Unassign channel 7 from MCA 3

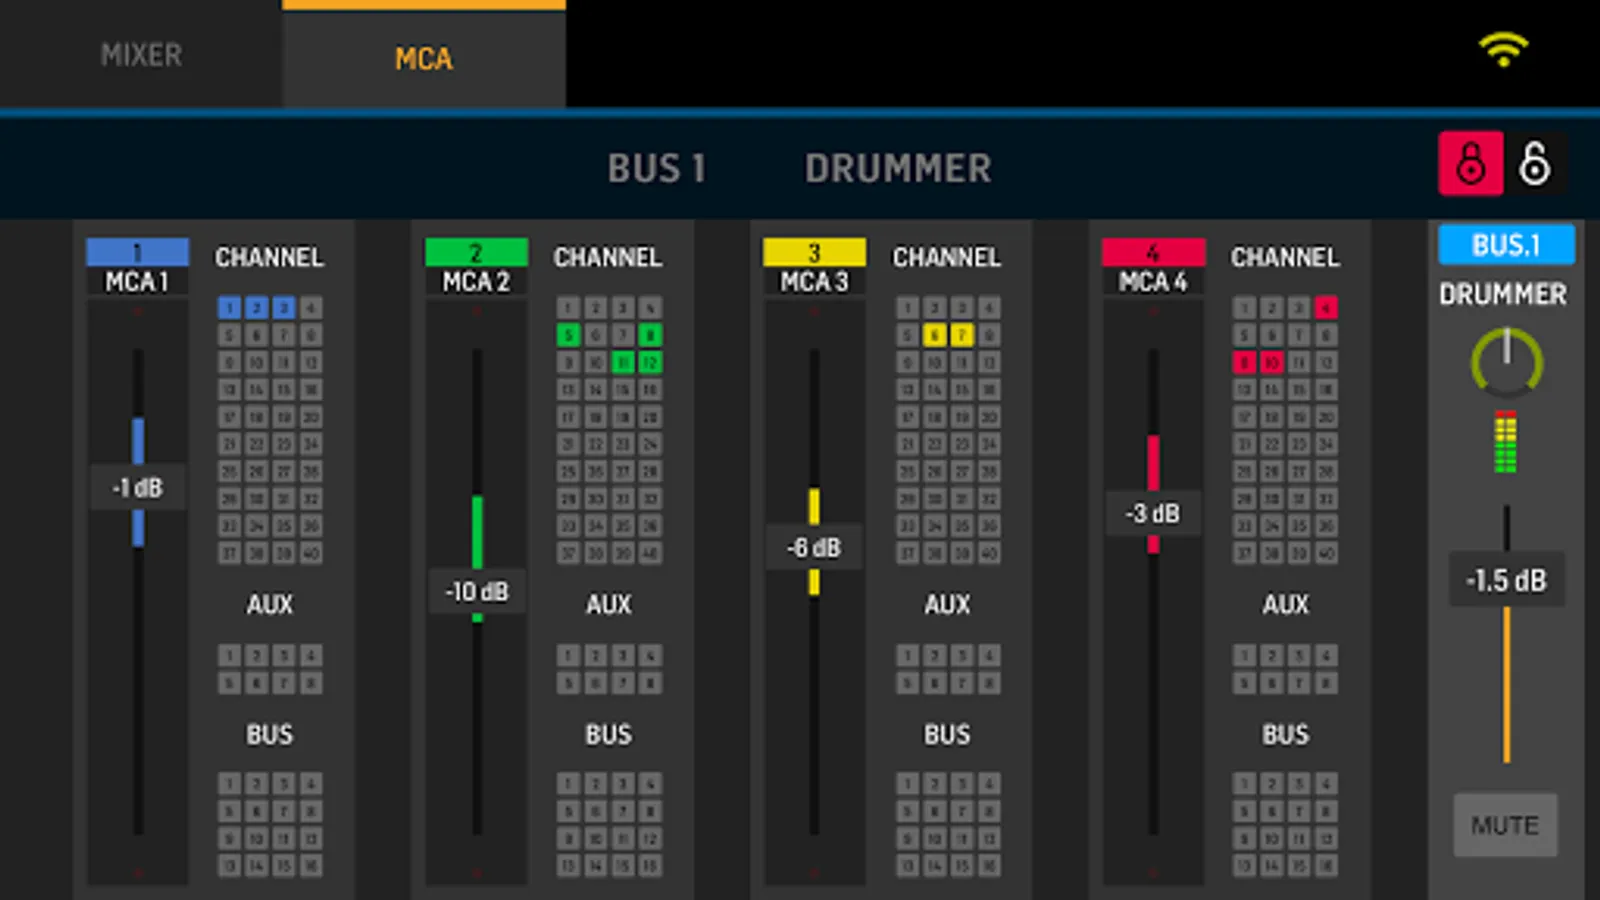[x=962, y=335]
